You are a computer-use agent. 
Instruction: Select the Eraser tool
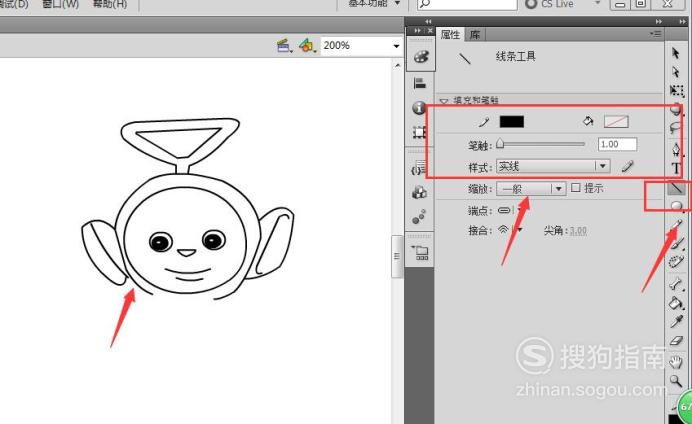click(676, 341)
